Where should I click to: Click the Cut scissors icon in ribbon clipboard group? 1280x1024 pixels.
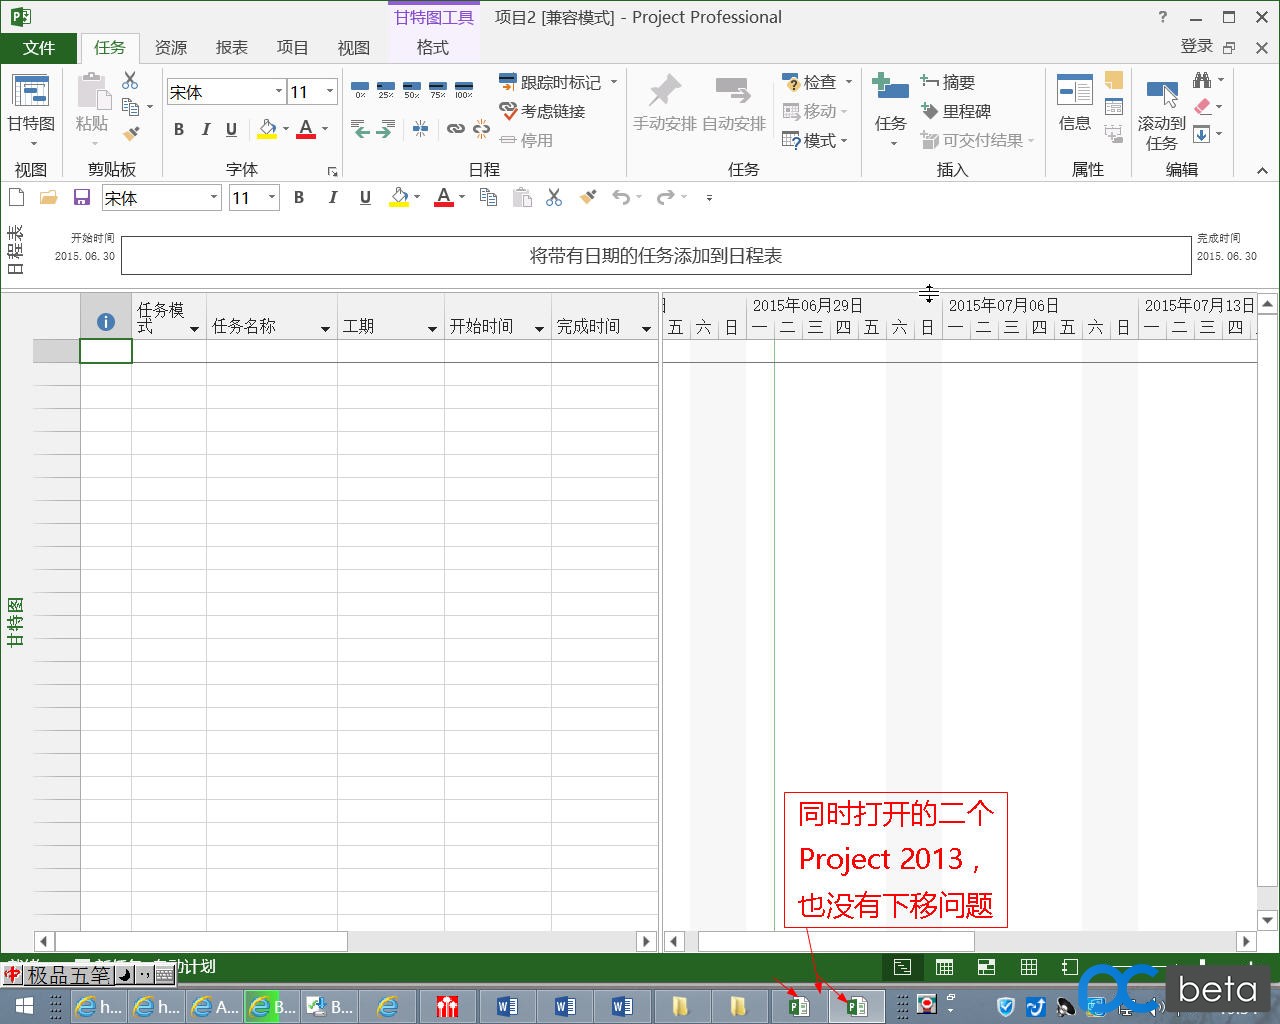pos(130,81)
